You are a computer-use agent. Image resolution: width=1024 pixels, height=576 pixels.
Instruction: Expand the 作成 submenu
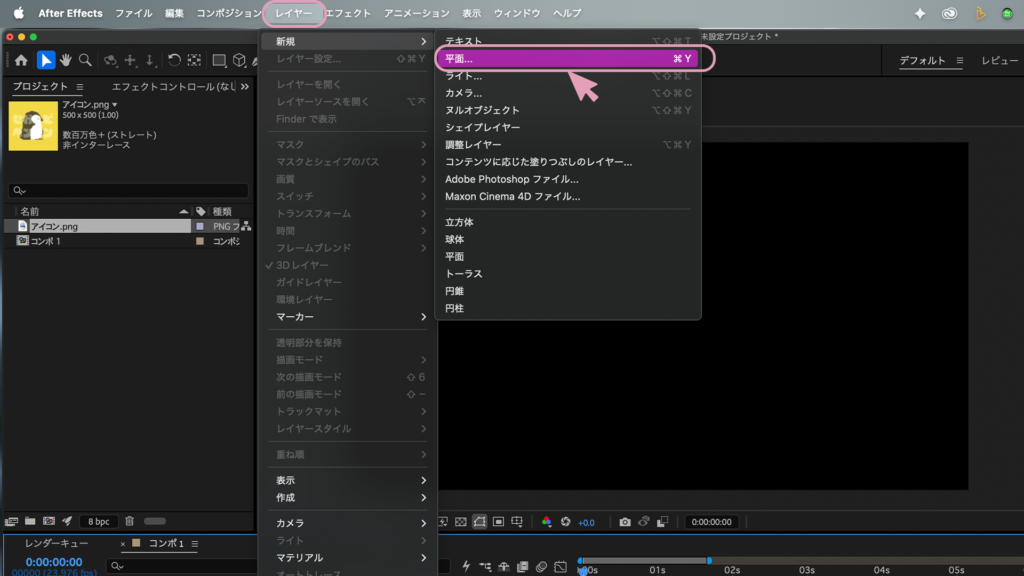(x=347, y=498)
